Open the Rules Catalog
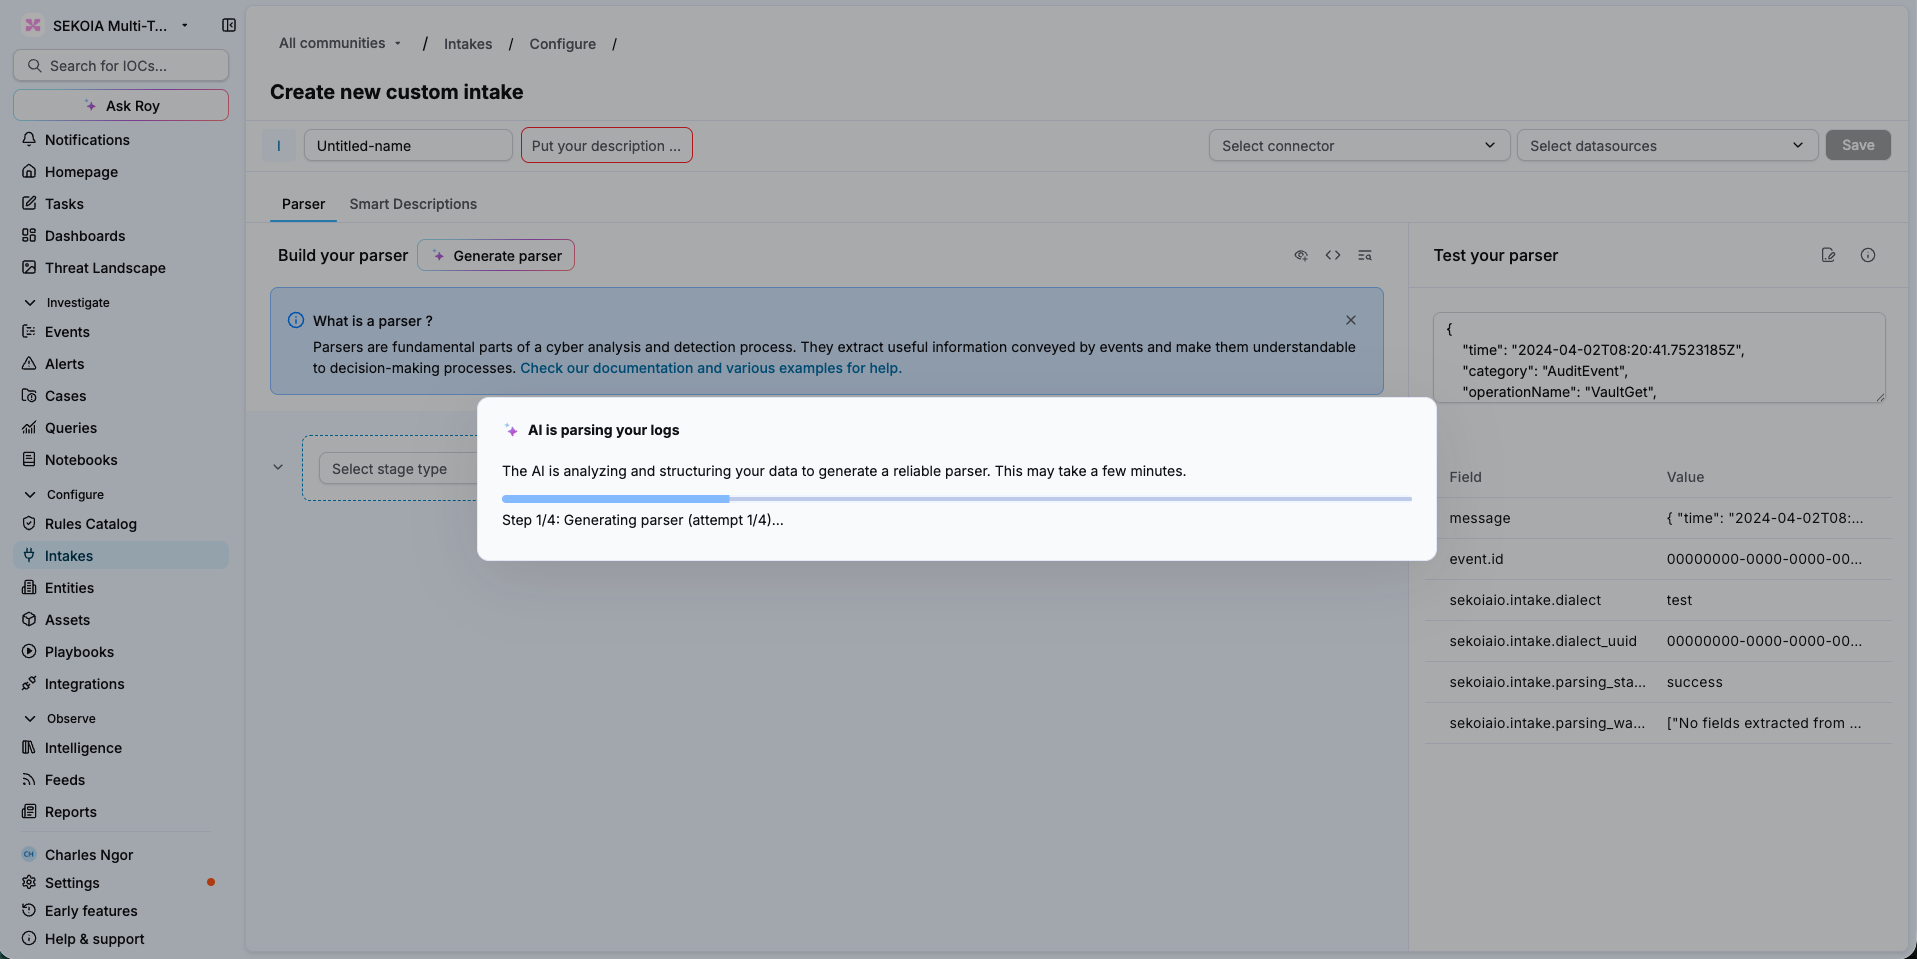 [x=90, y=524]
